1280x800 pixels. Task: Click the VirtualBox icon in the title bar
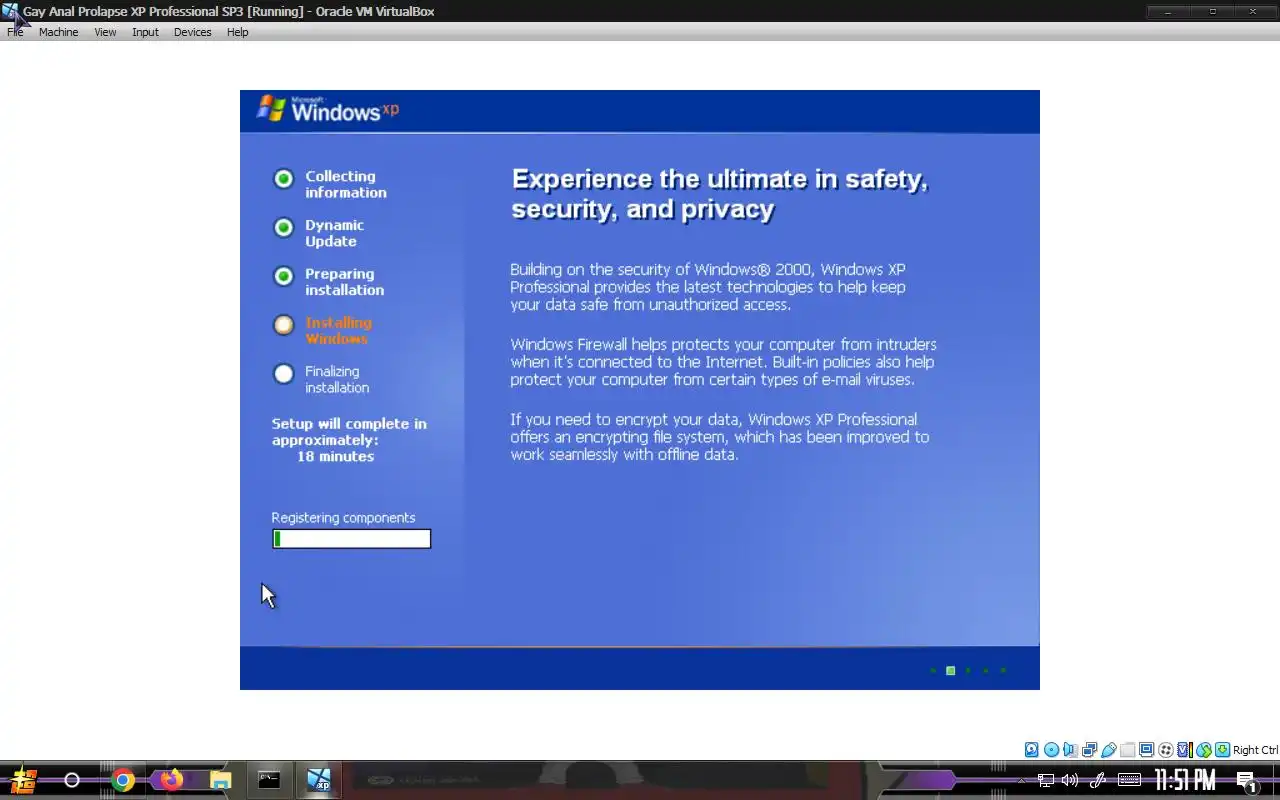click(x=10, y=11)
